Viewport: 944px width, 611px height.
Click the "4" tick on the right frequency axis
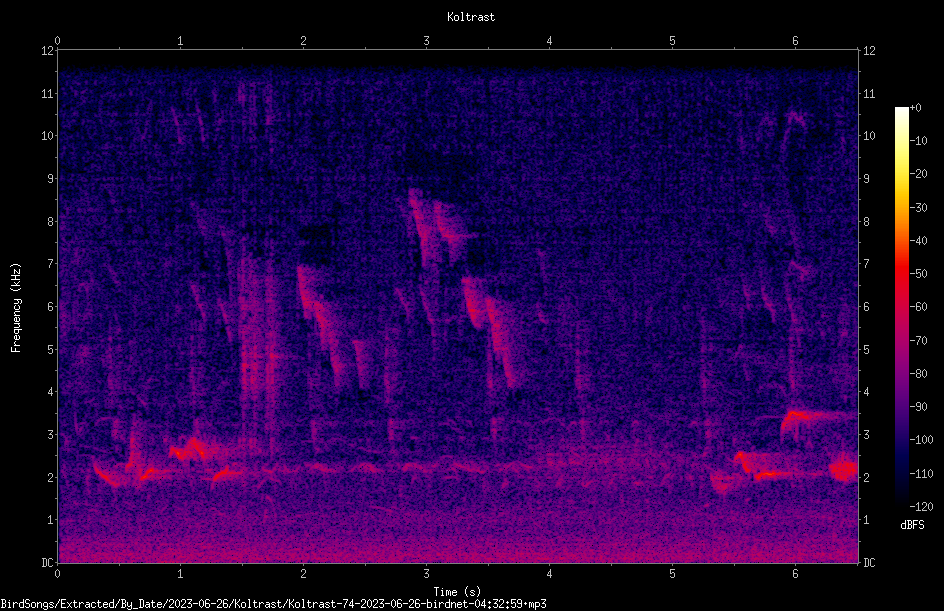click(866, 392)
